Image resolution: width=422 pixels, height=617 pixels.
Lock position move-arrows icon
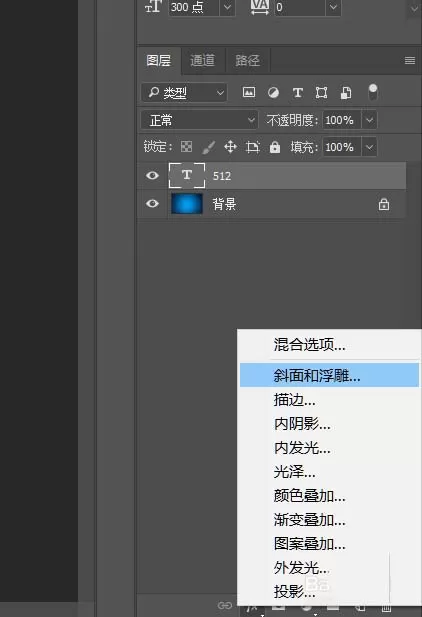pyautogui.click(x=230, y=147)
